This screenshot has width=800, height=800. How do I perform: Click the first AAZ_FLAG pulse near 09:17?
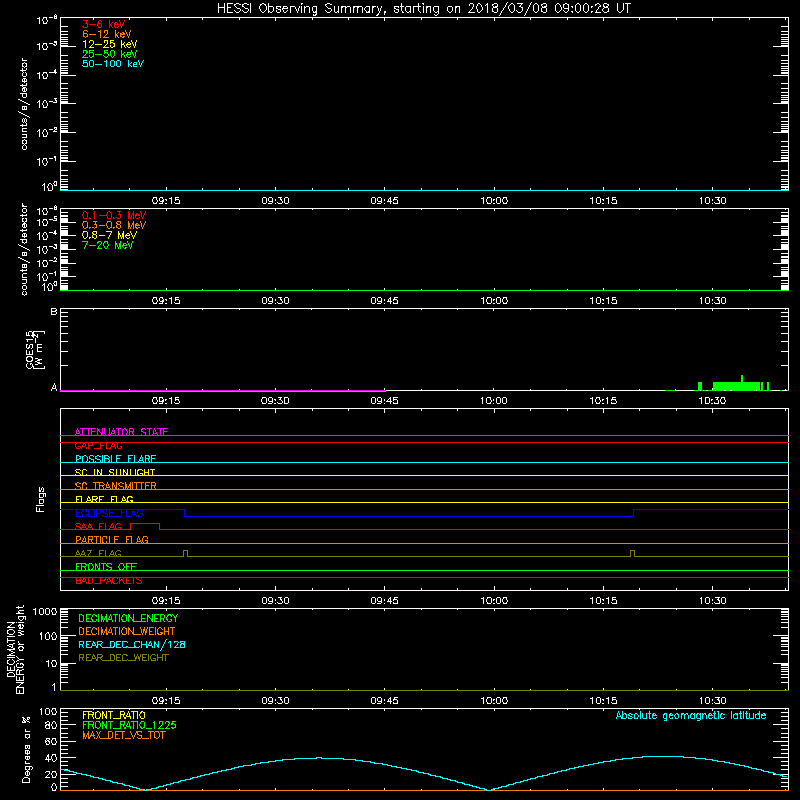[185, 553]
